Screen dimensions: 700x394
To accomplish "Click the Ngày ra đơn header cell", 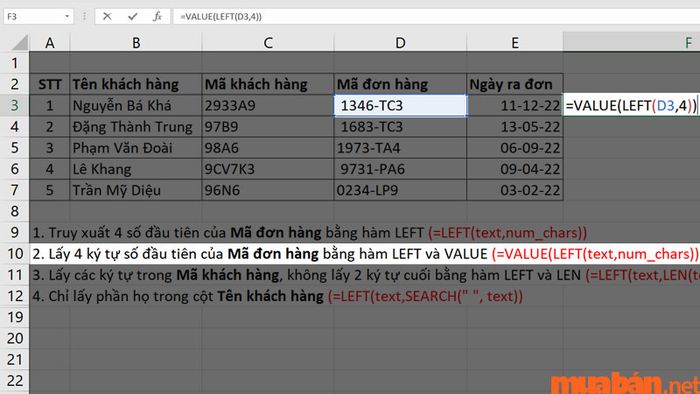I will [515, 84].
